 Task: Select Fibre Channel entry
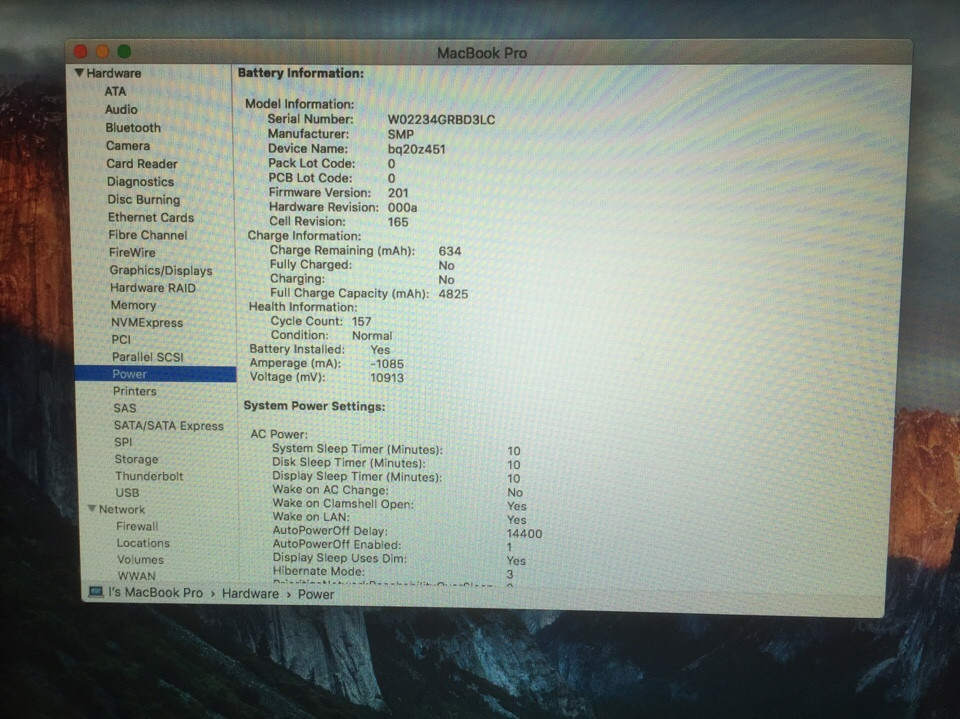pyautogui.click(x=148, y=235)
